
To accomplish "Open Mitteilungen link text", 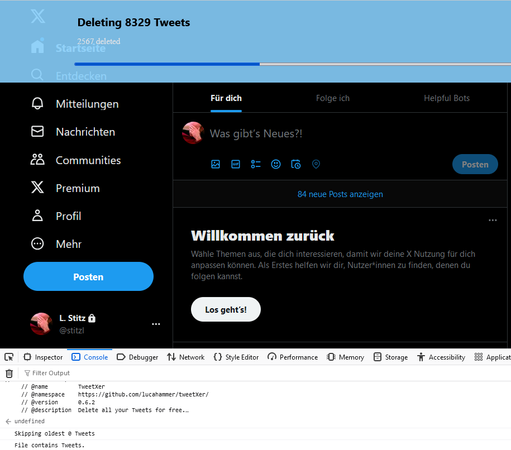I will point(87,104).
